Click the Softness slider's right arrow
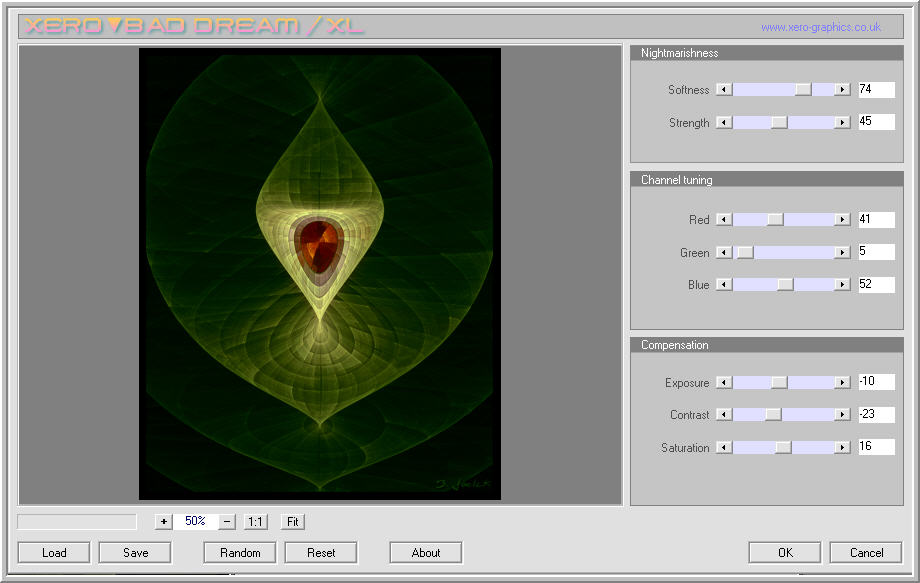920x583 pixels. click(x=843, y=90)
